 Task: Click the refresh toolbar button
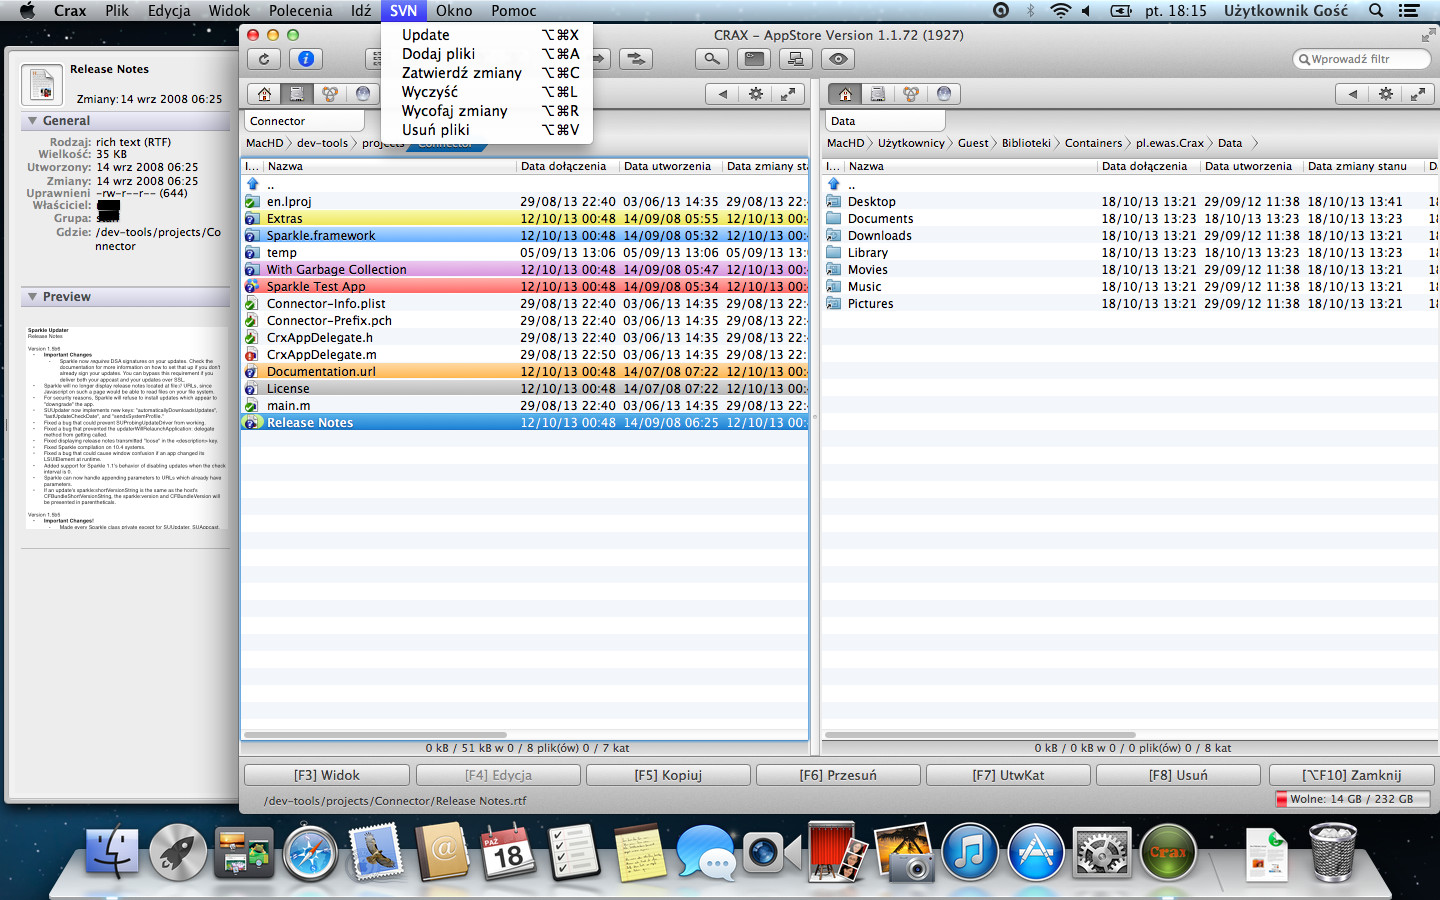(264, 59)
